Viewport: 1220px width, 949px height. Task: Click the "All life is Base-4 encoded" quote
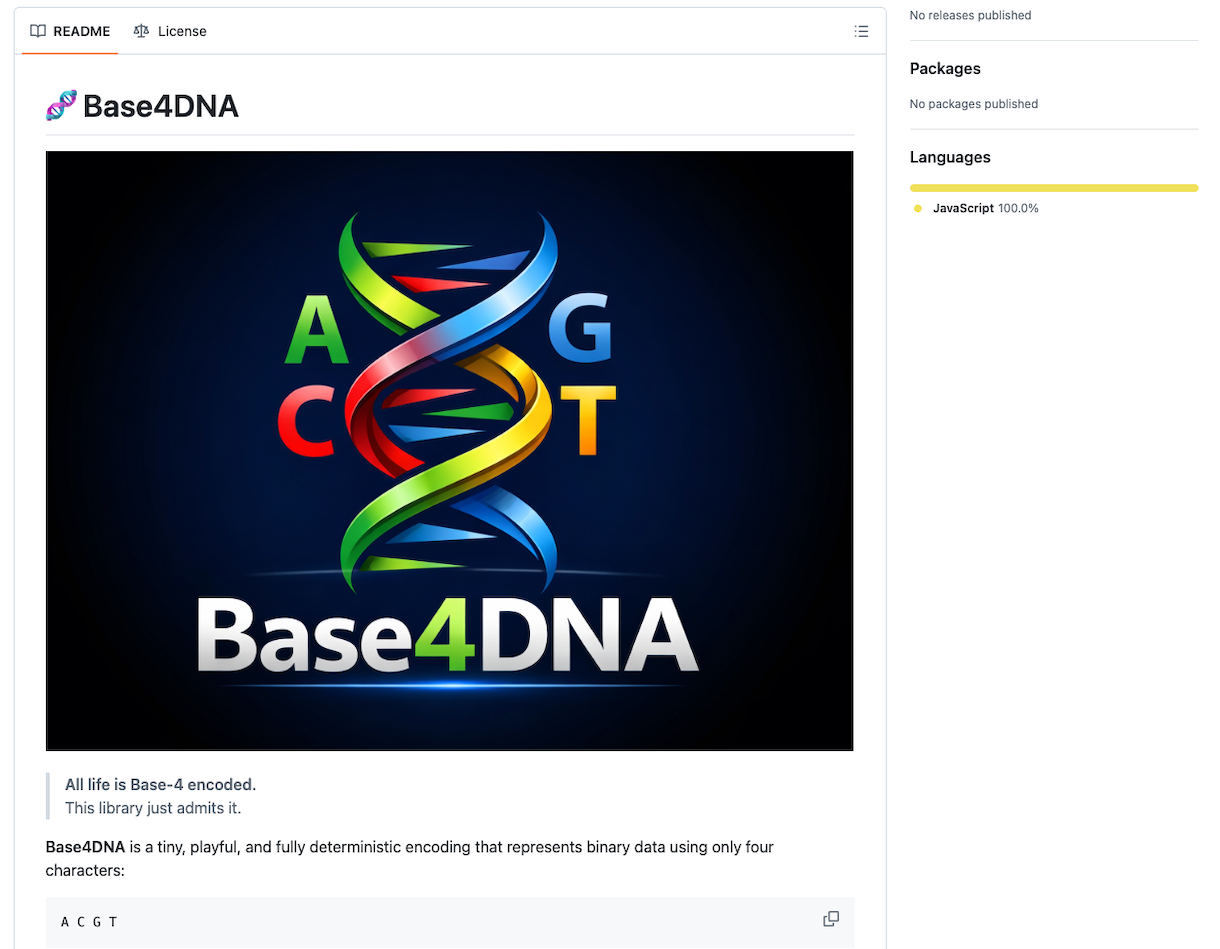[161, 784]
